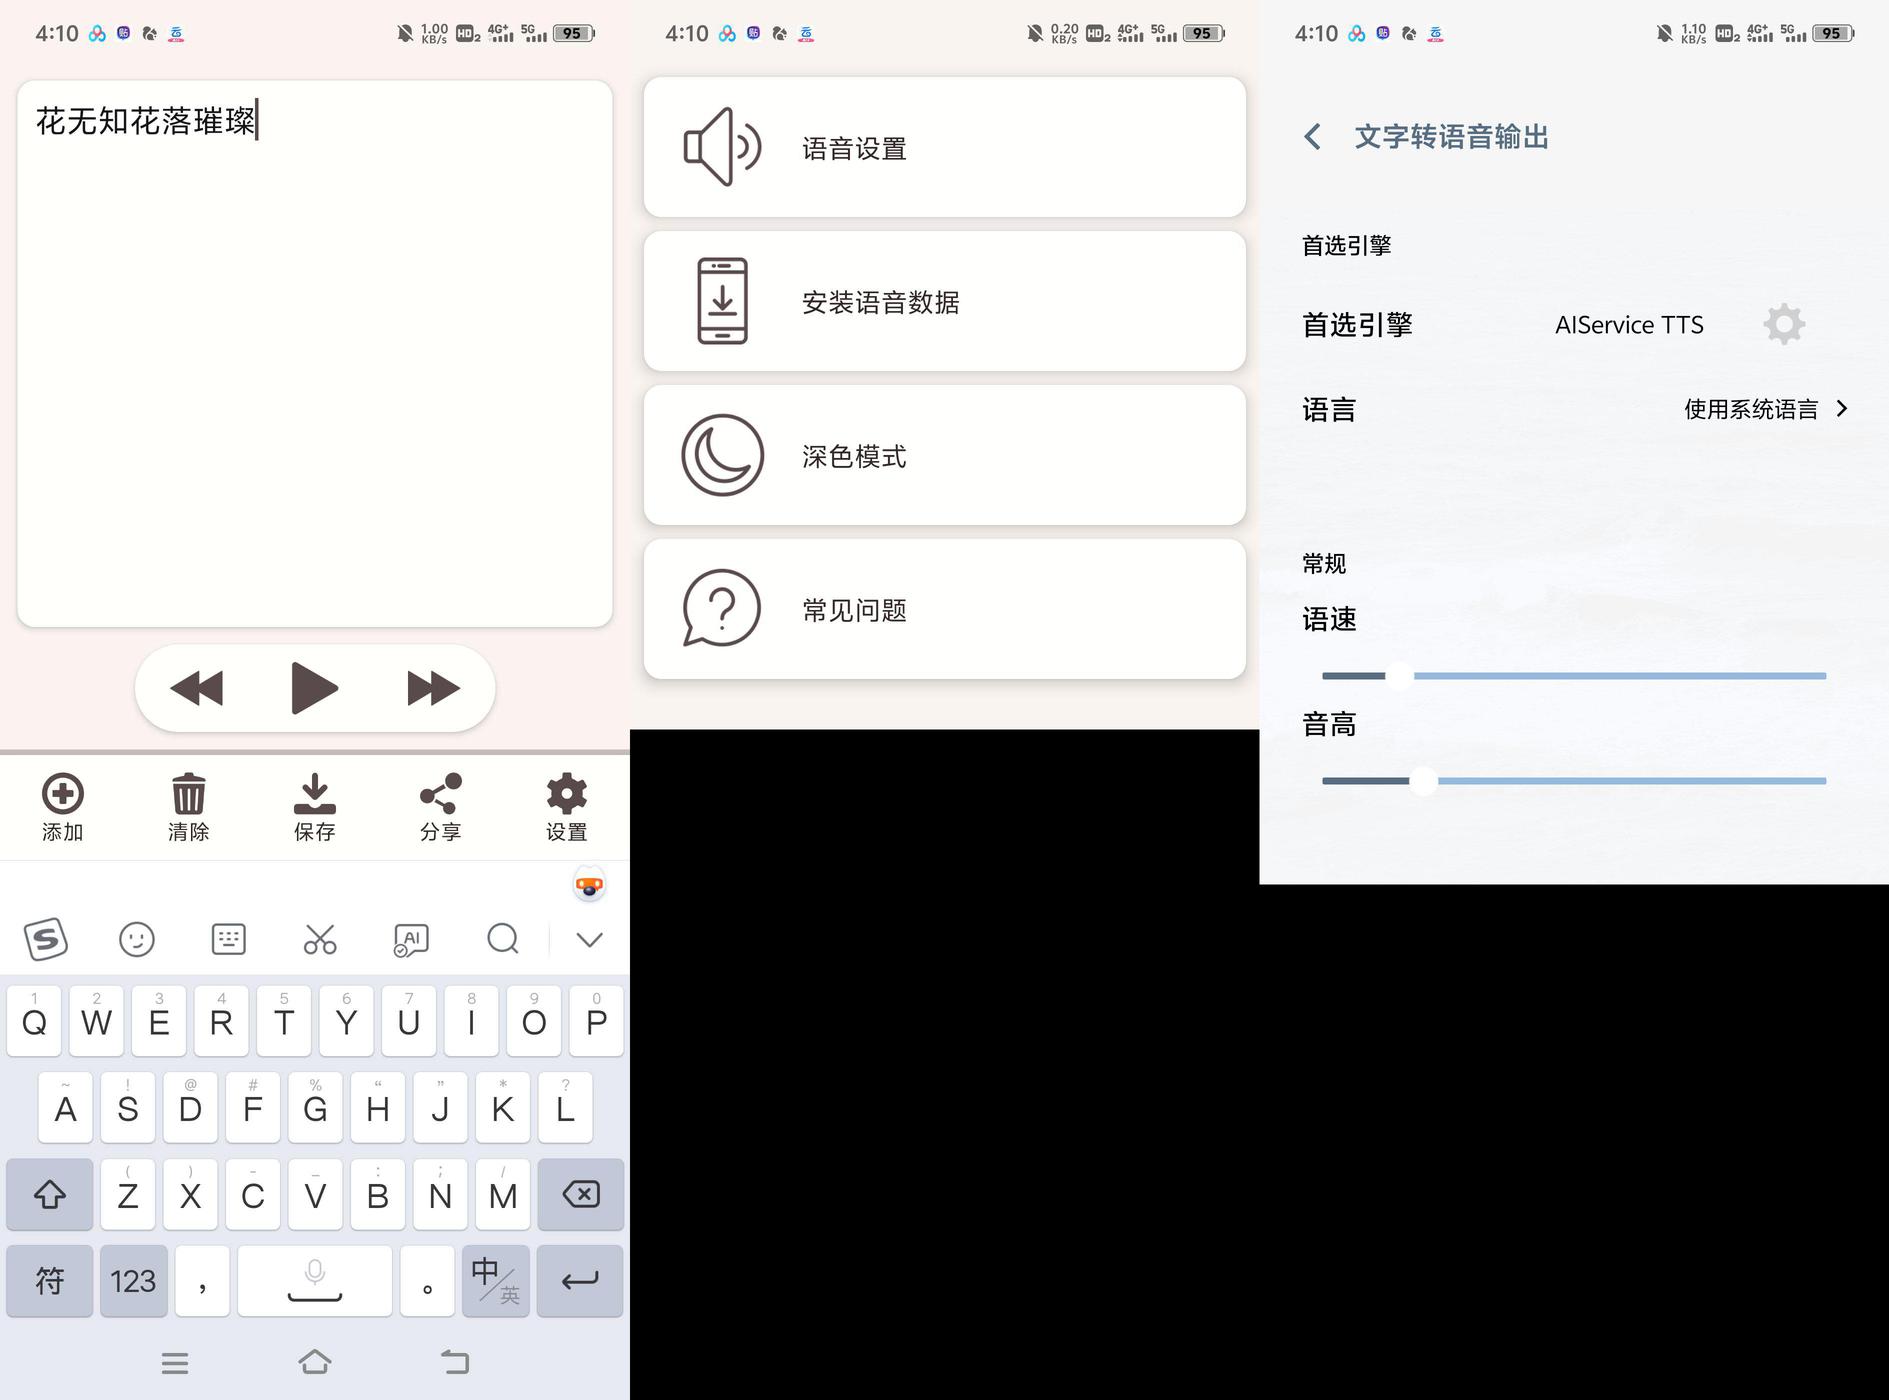The image size is (1889, 1400).
Task: Open 语音设置 voice settings entry
Action: click(945, 147)
